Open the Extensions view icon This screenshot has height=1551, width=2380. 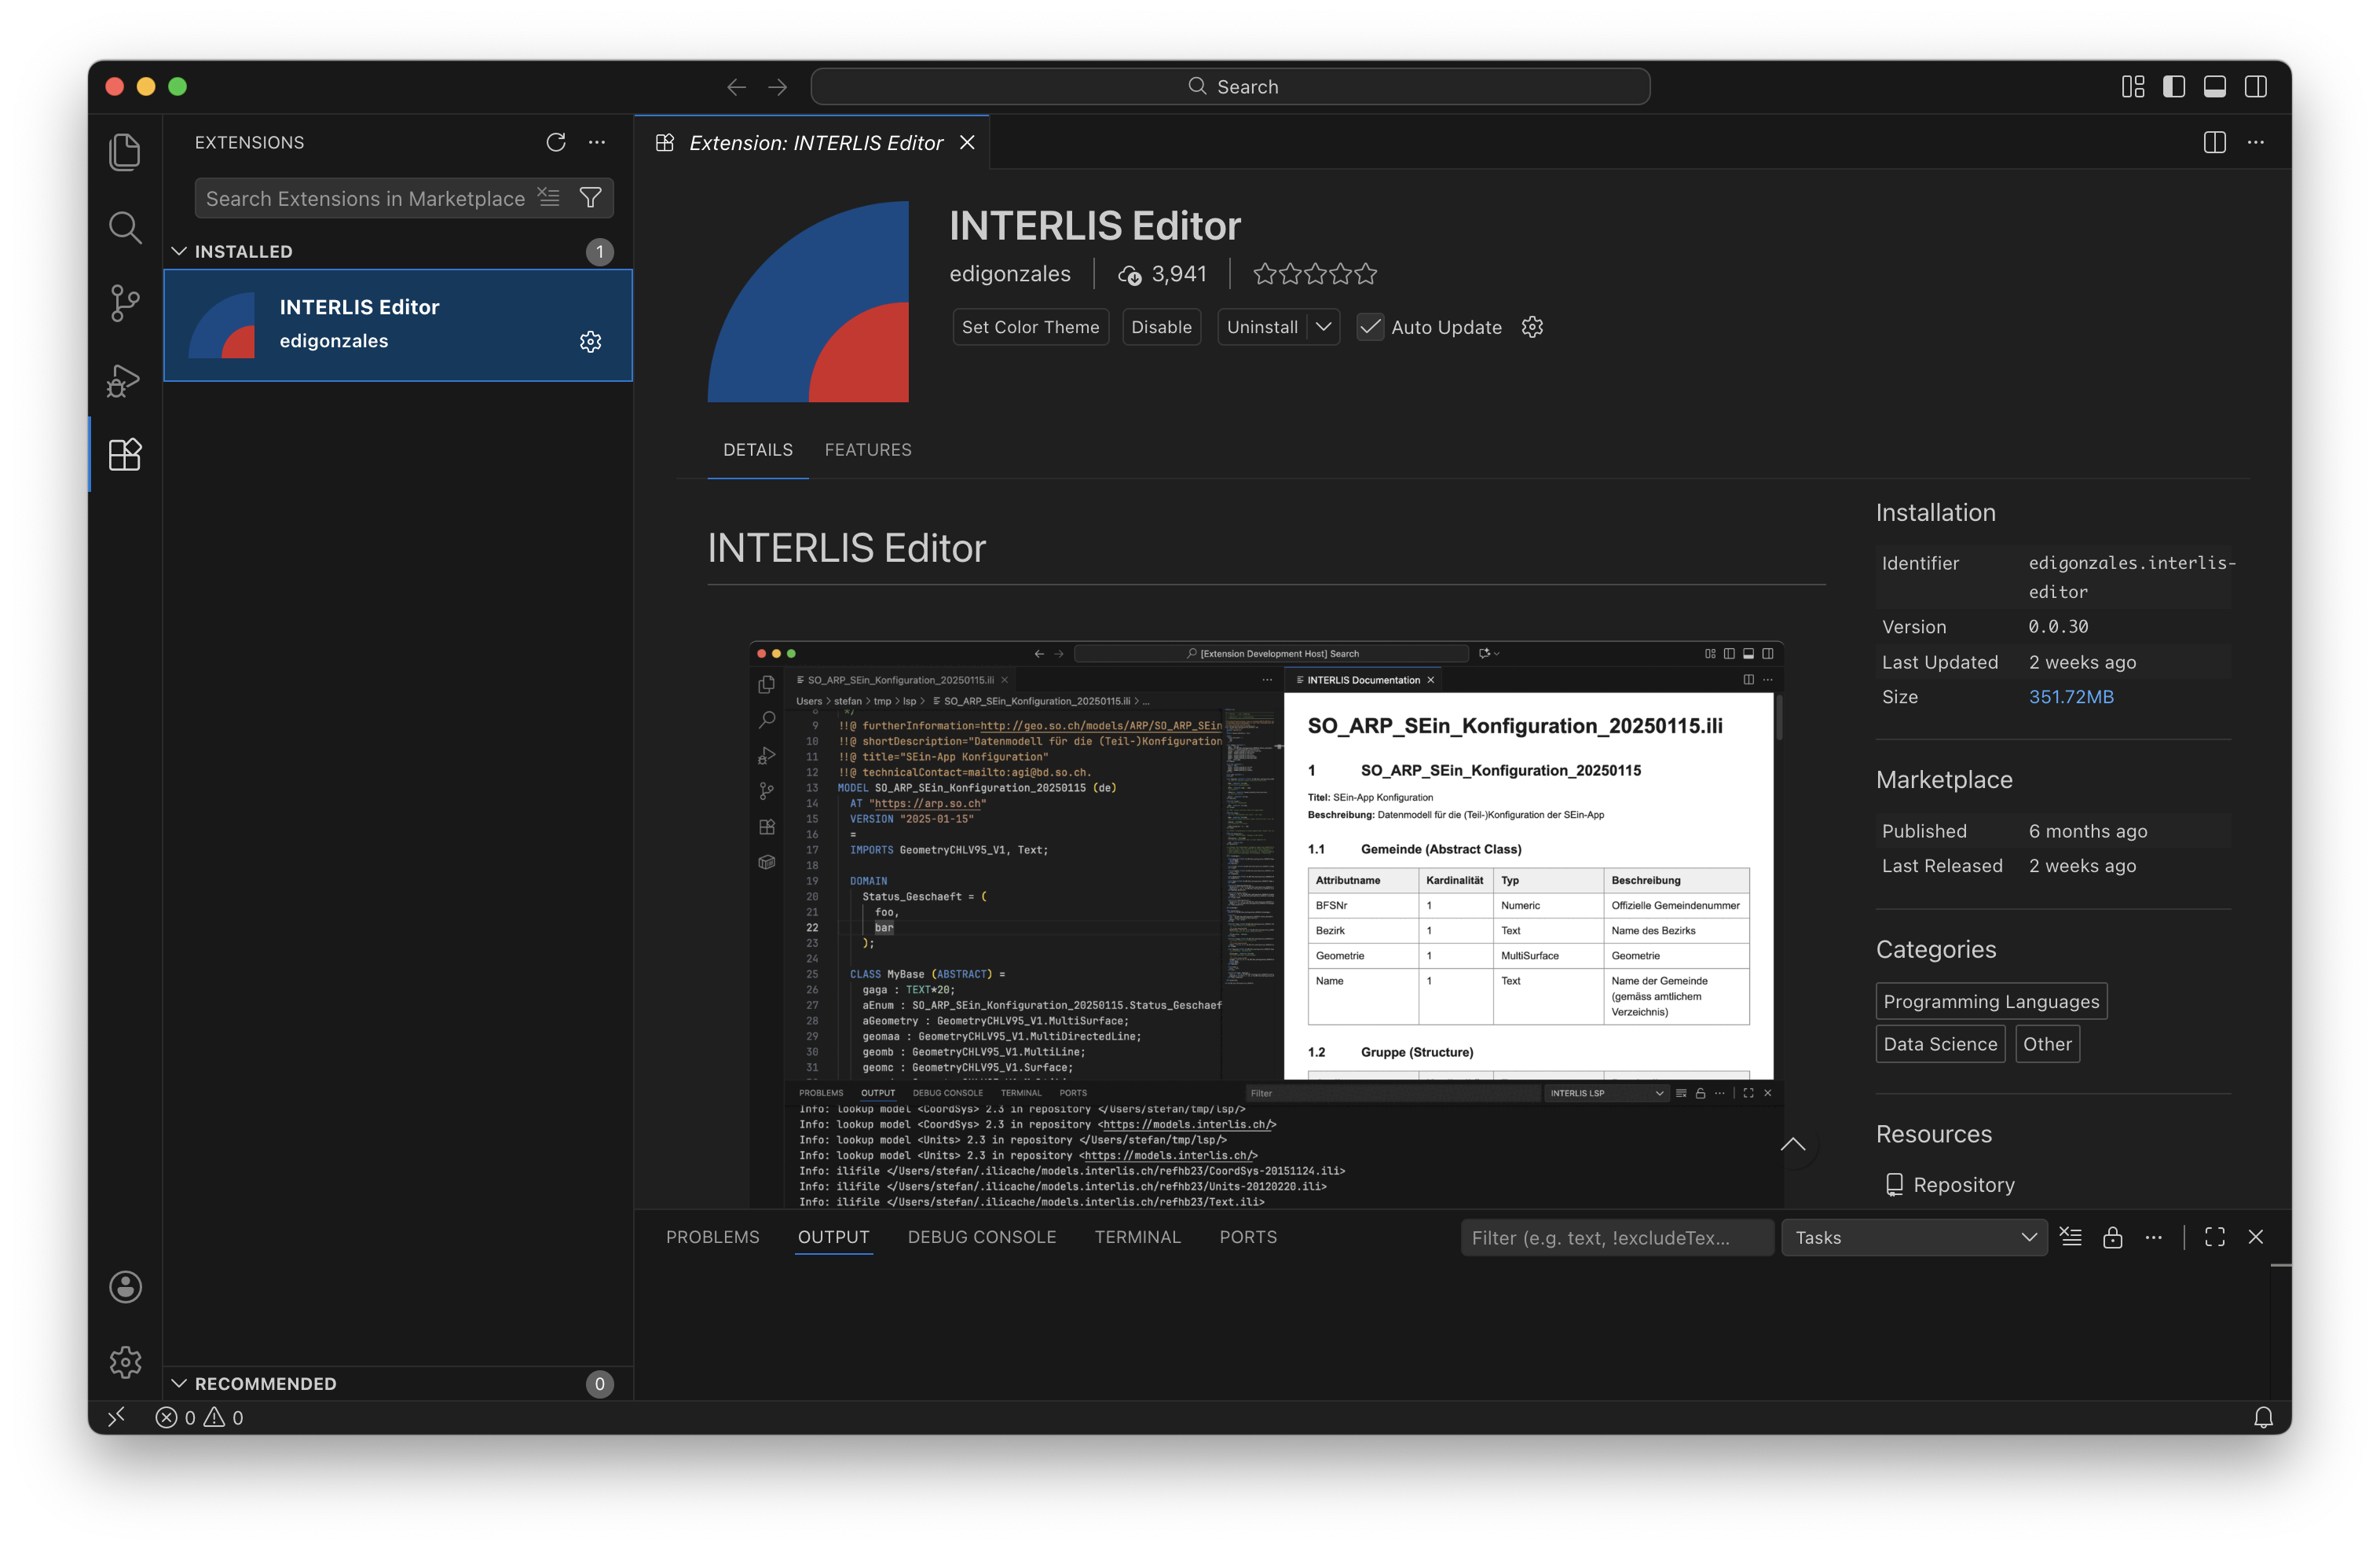click(x=125, y=455)
